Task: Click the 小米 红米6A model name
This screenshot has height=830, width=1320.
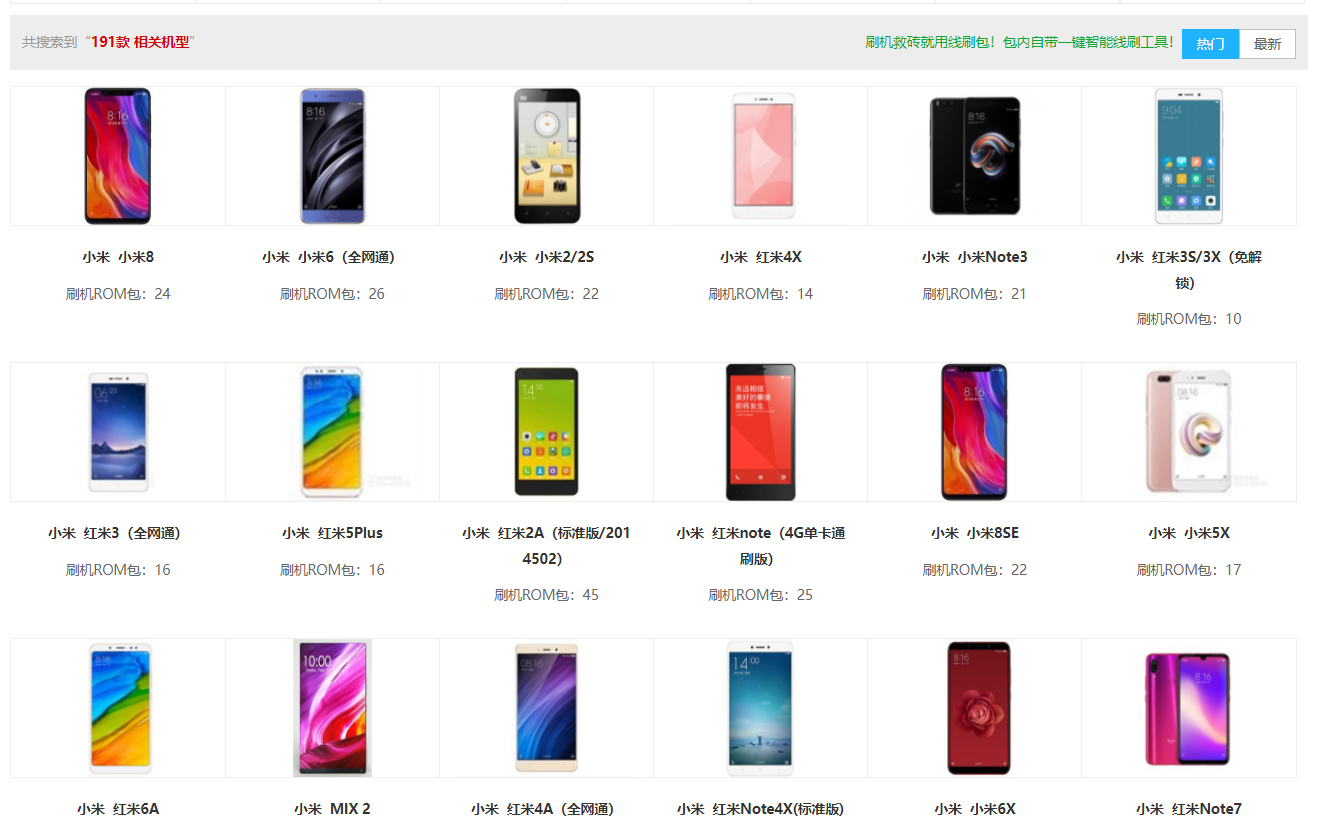Action: pos(118,809)
